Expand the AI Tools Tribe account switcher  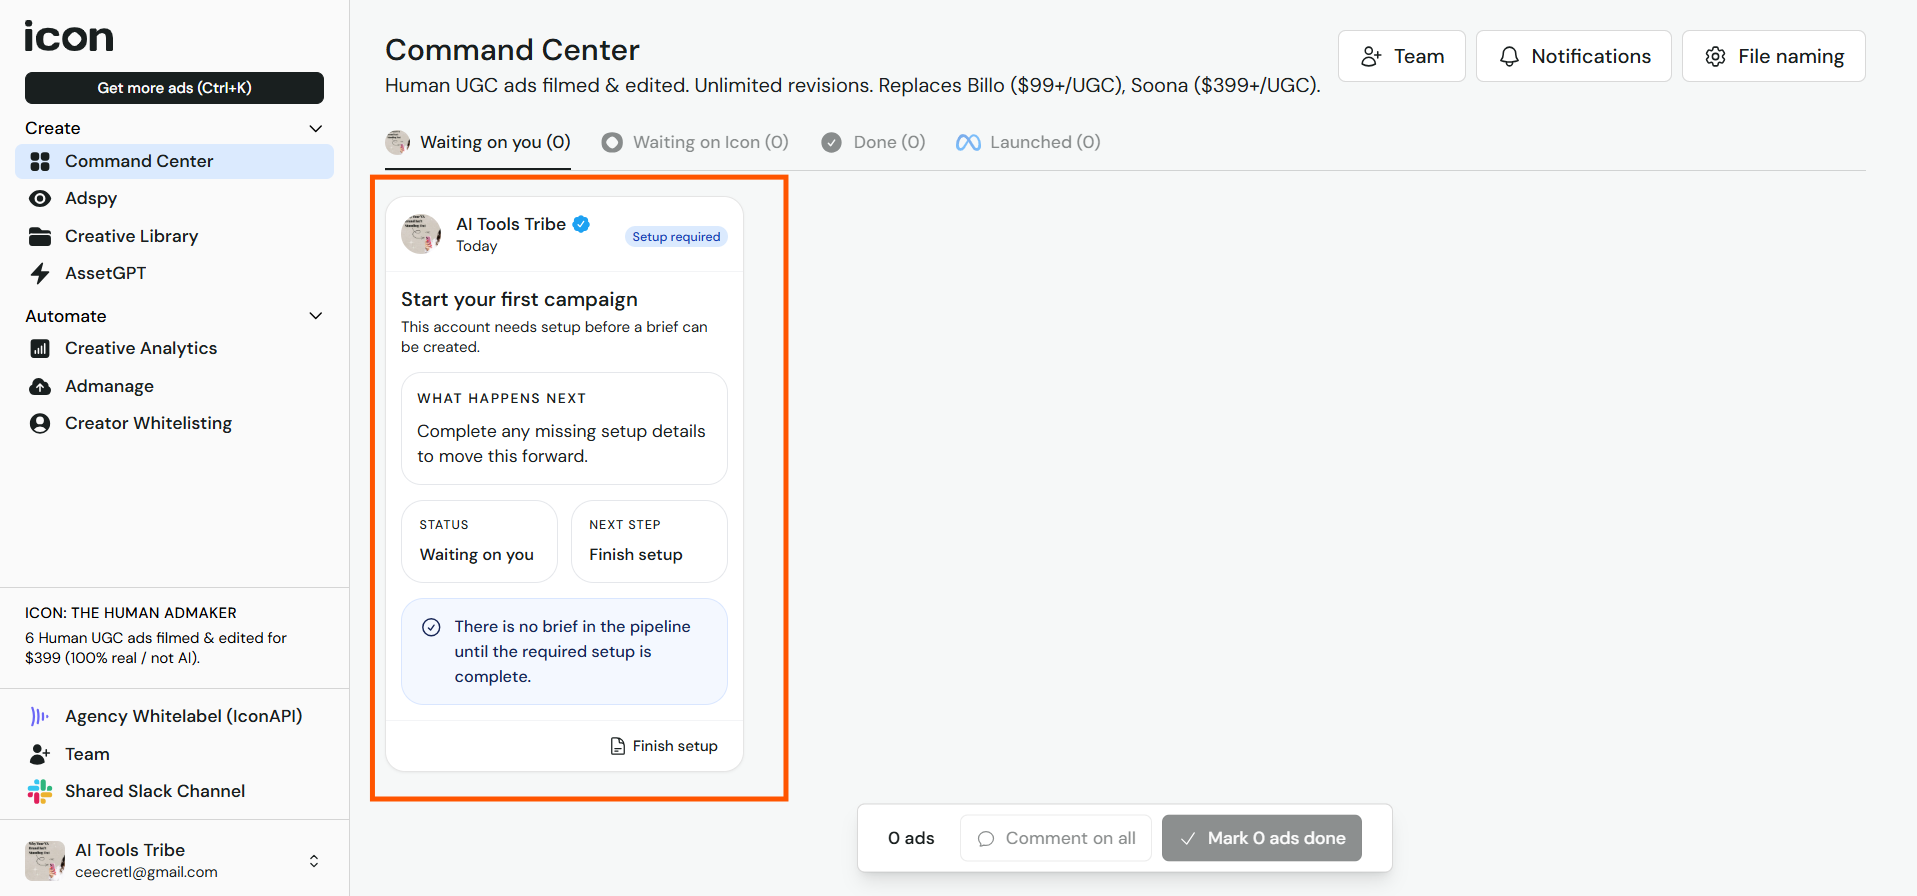314,860
